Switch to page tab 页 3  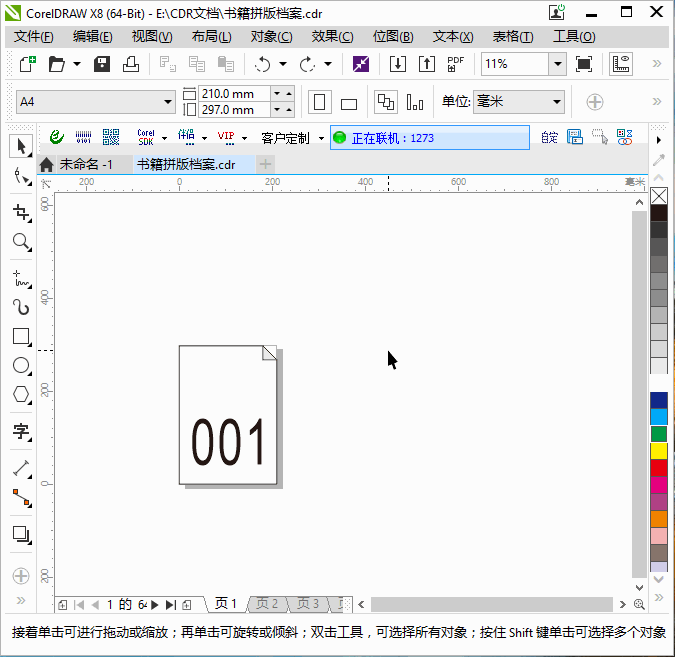pyautogui.click(x=308, y=604)
